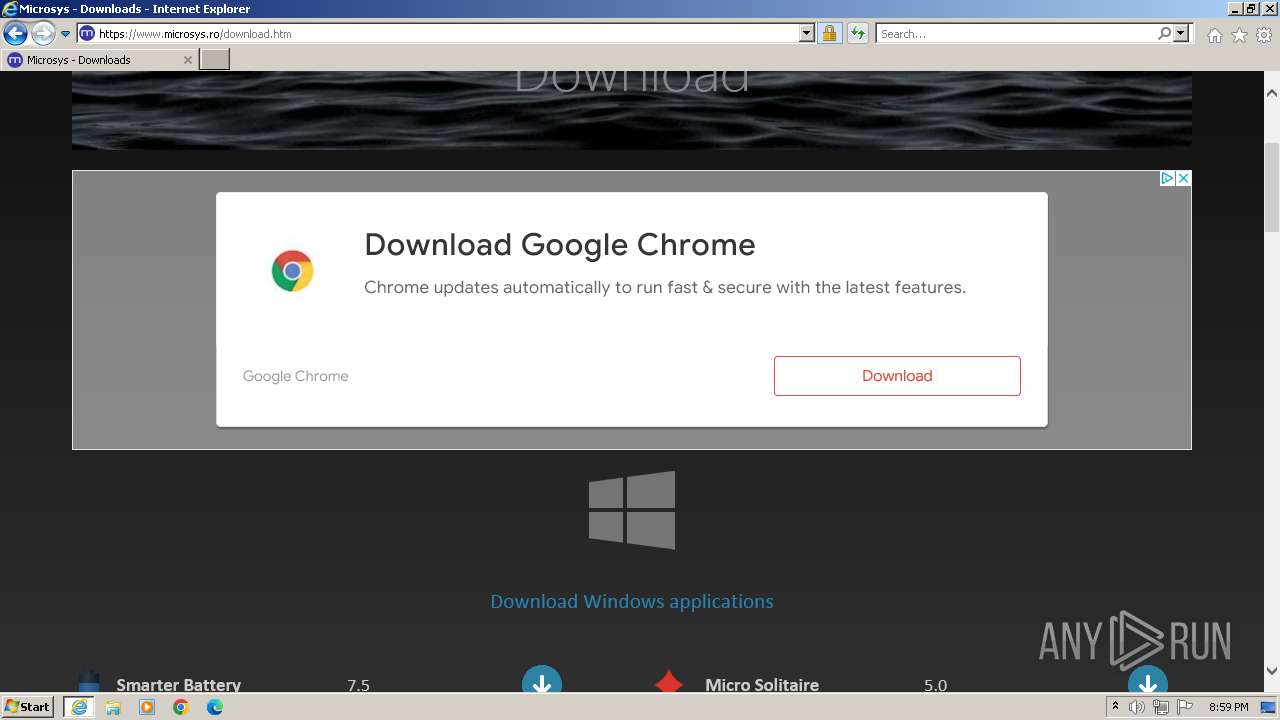Click the Windows logo graphic
The height and width of the screenshot is (720, 1280).
632,510
